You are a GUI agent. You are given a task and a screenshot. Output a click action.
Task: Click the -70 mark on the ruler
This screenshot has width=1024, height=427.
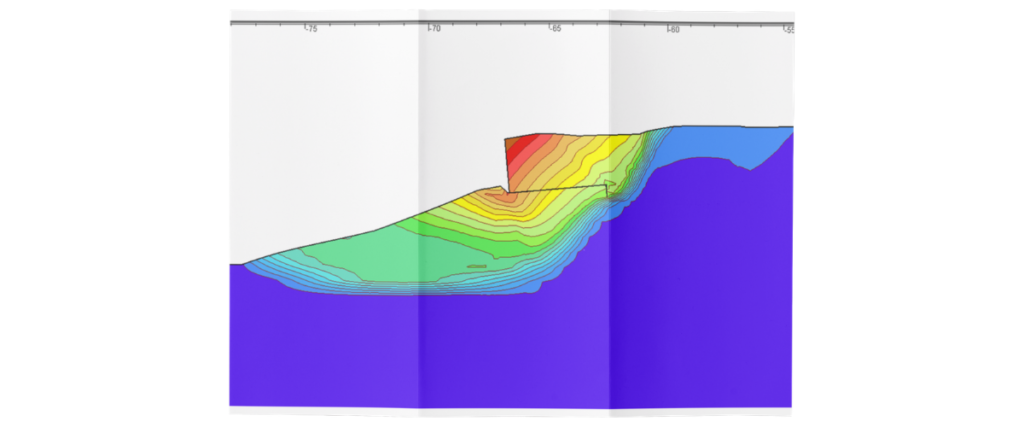[434, 29]
